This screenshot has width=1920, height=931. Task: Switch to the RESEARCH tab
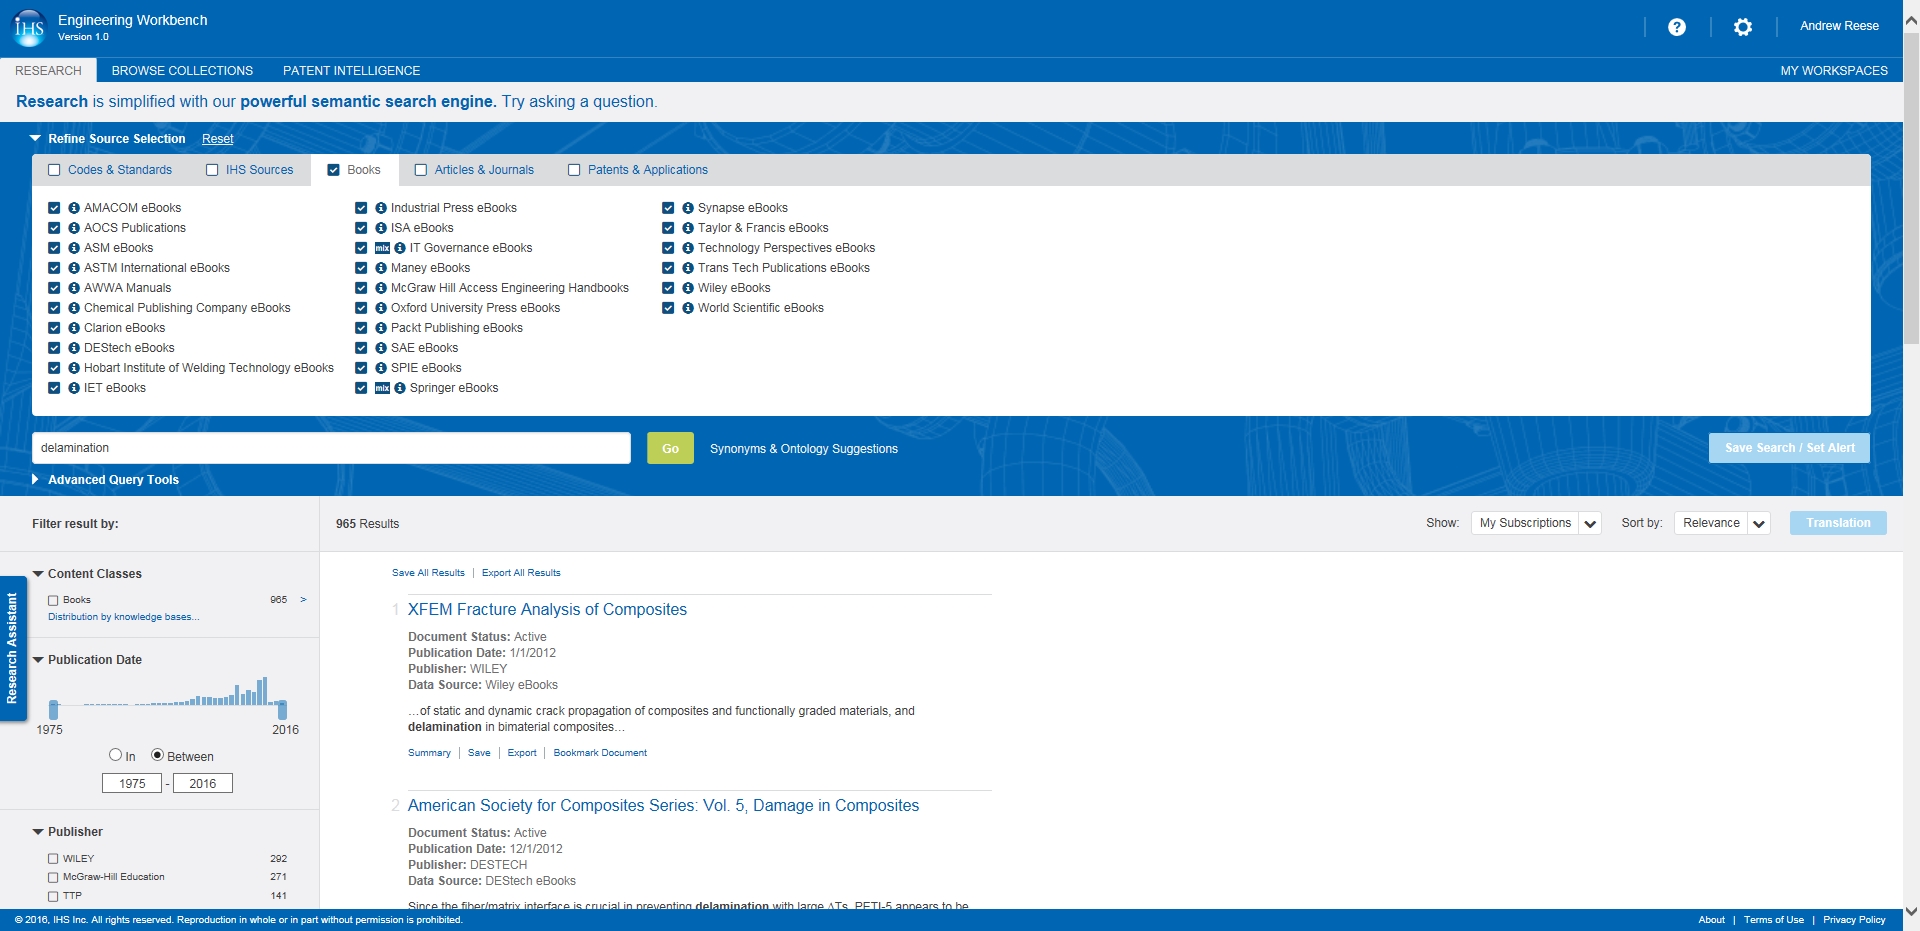tap(48, 70)
